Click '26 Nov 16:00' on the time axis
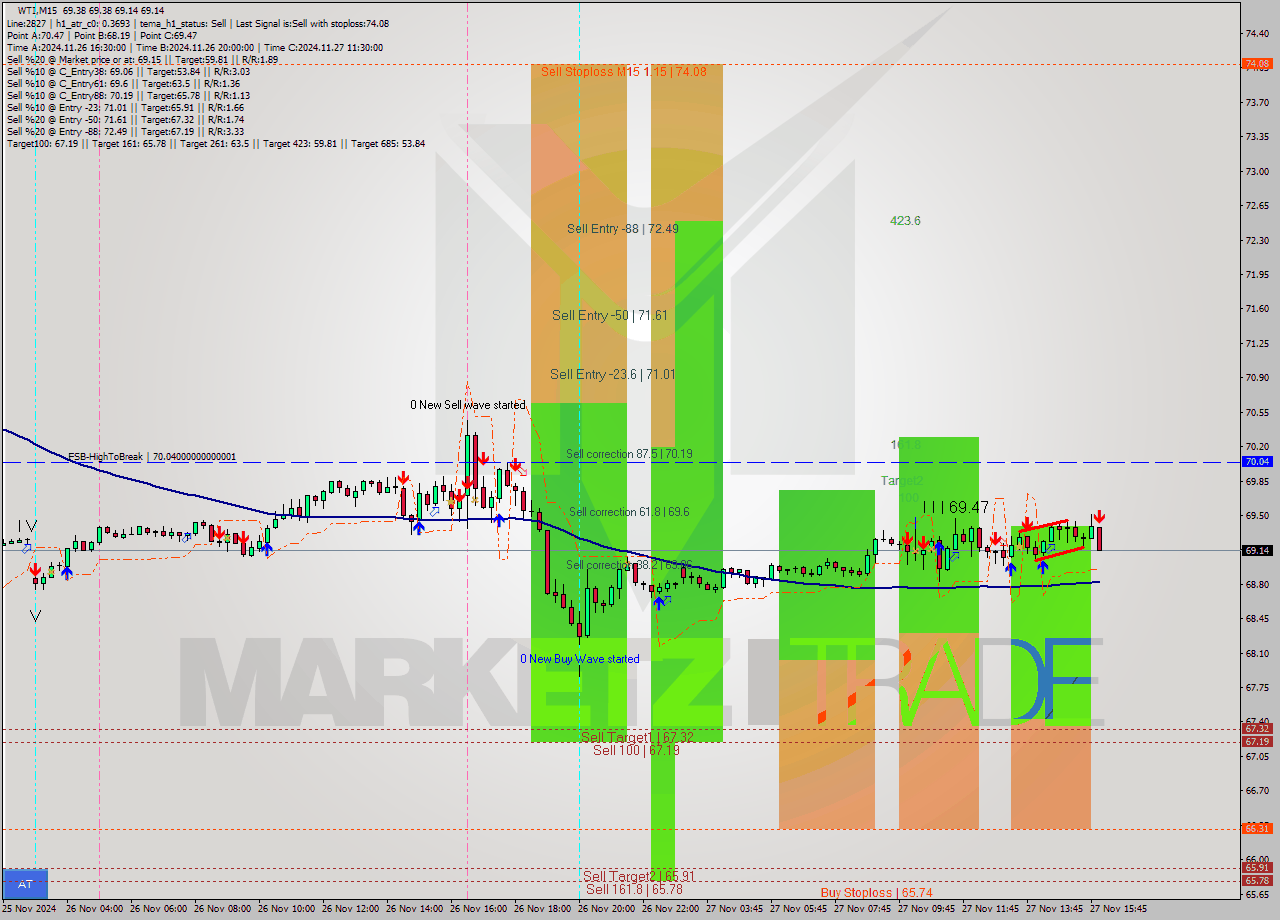Screen dimensions: 1280x920 coord(476,909)
